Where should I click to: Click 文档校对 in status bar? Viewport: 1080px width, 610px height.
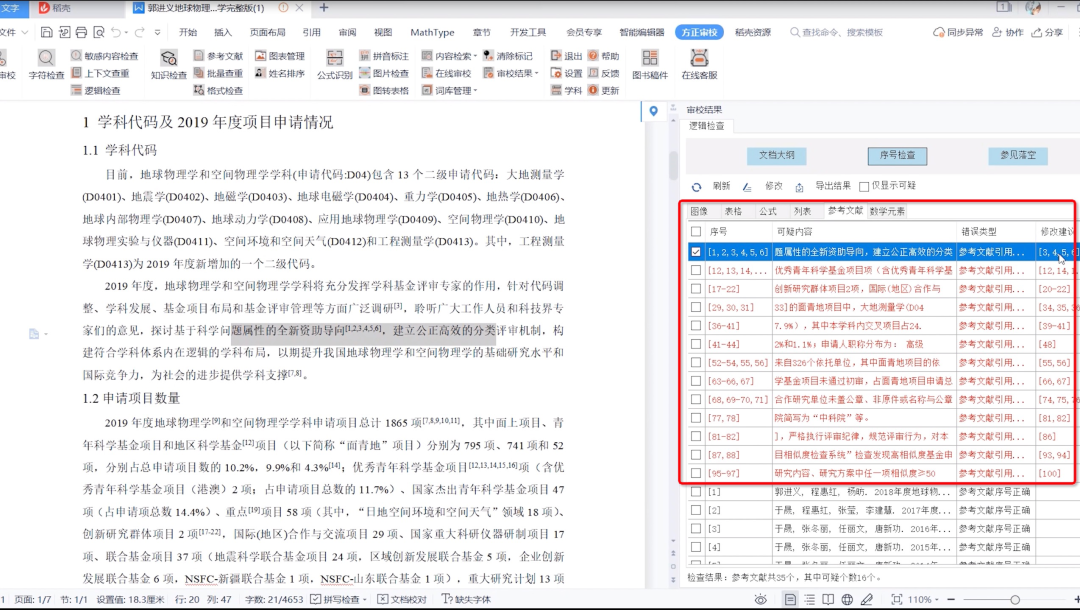tap(402, 600)
